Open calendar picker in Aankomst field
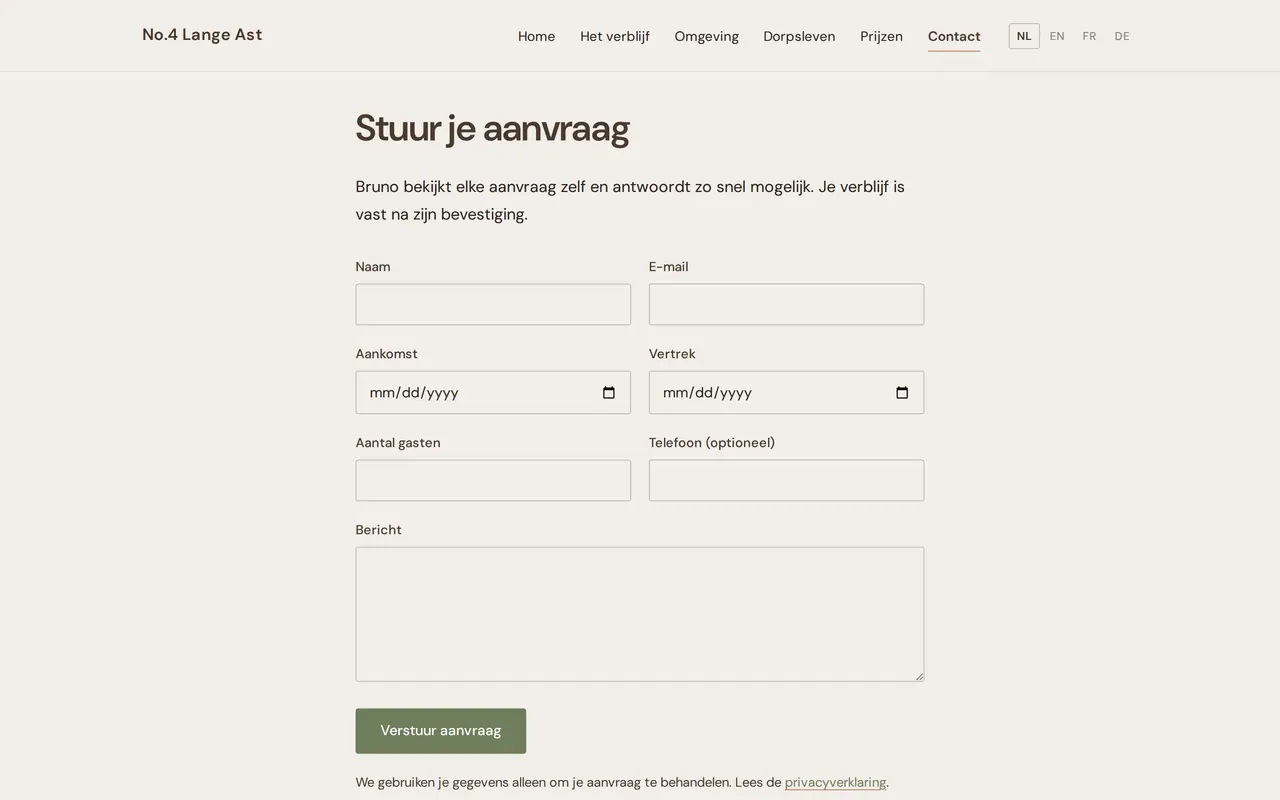The height and width of the screenshot is (800, 1280). click(609, 393)
